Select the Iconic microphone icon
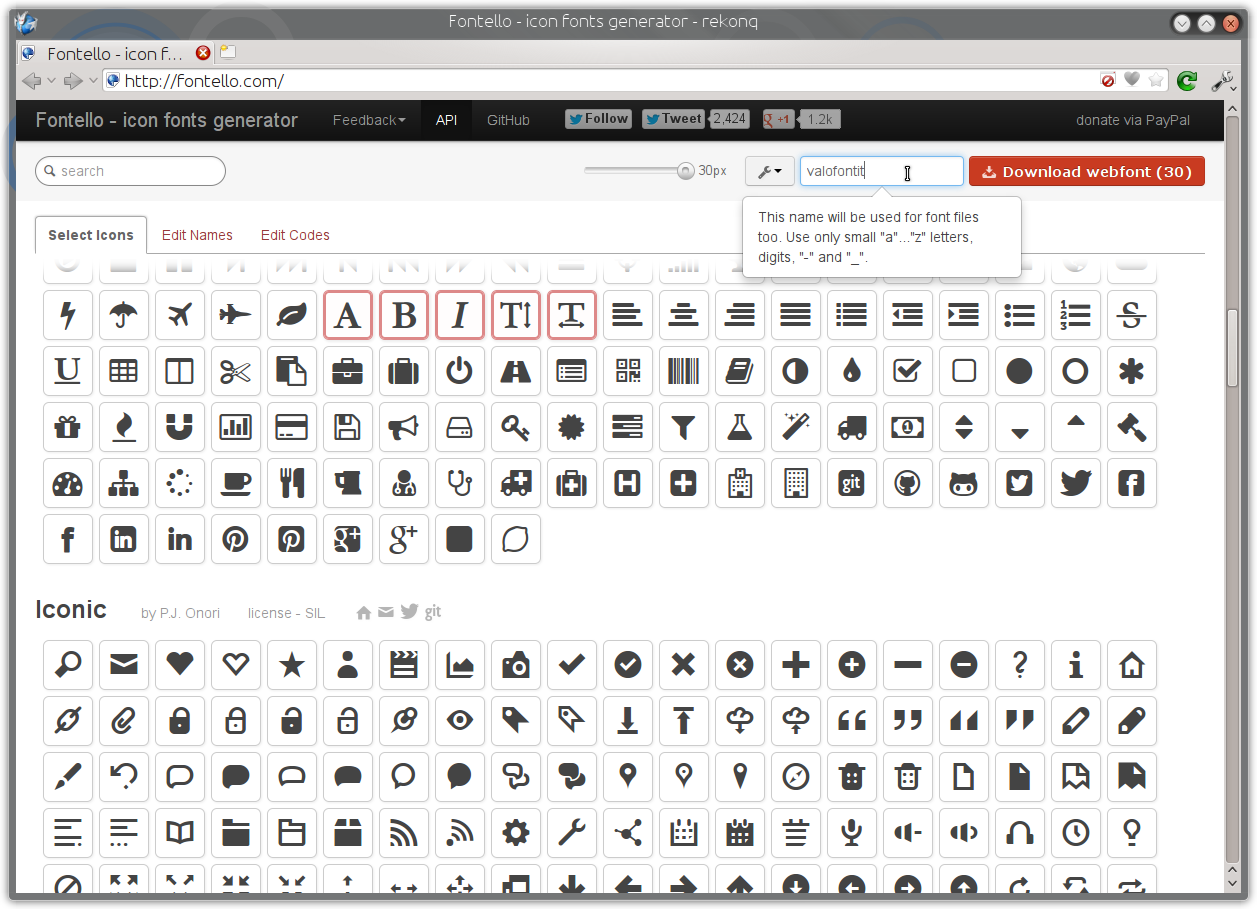Image resolution: width=1257 pixels, height=909 pixels. [x=852, y=832]
